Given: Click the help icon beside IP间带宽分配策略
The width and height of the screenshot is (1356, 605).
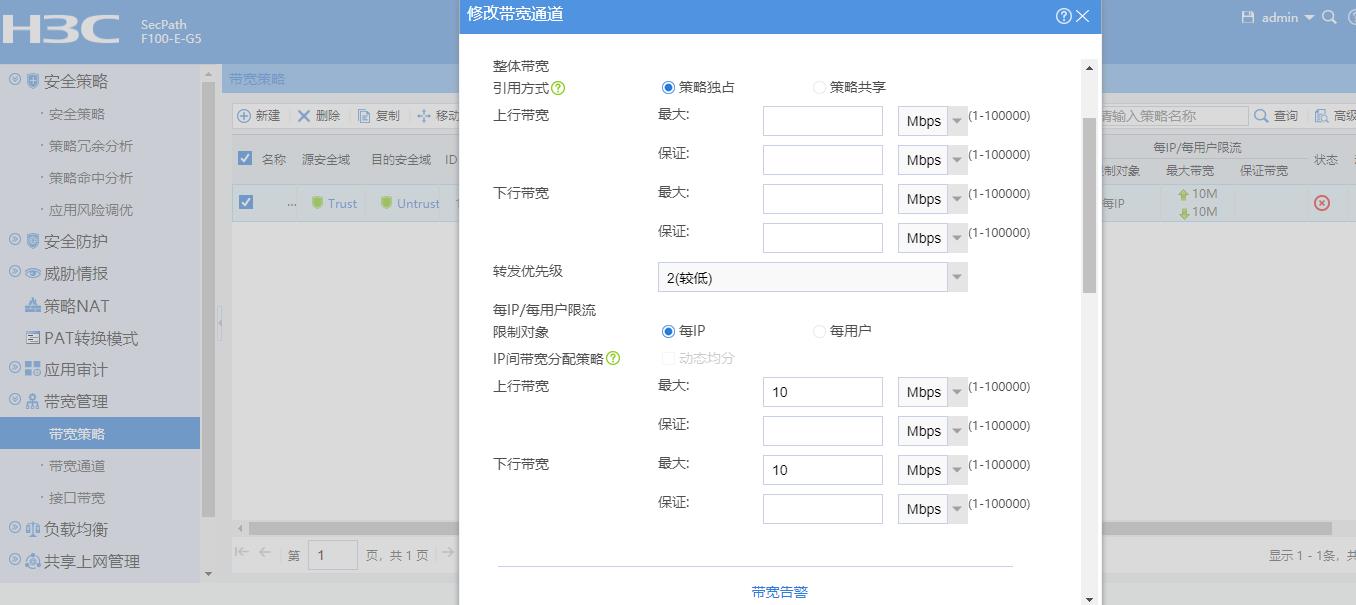Looking at the screenshot, I should click(613, 358).
